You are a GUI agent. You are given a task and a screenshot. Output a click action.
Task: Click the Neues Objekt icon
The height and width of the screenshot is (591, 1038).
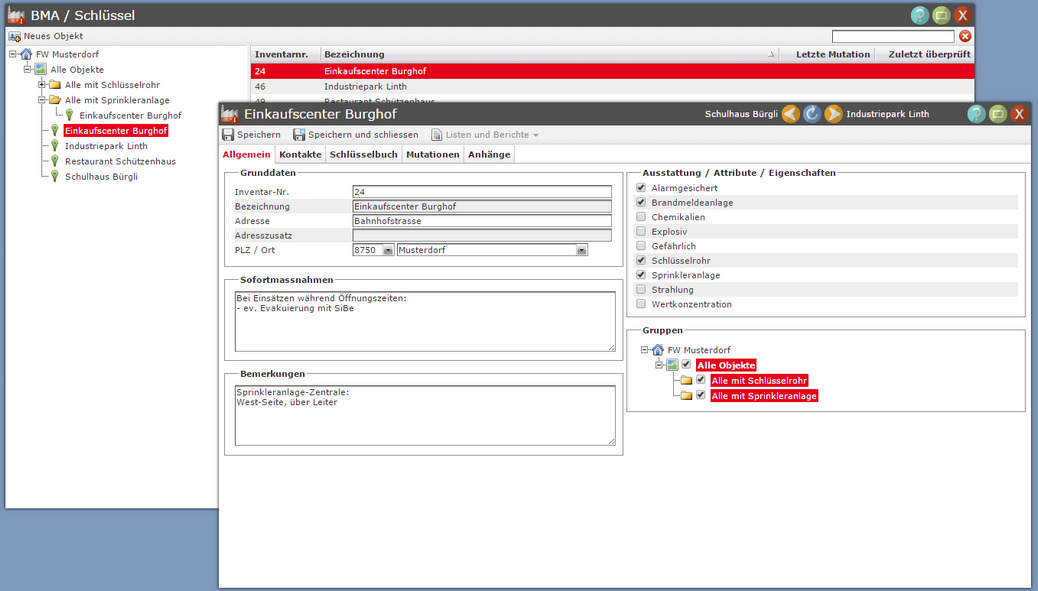coord(14,36)
